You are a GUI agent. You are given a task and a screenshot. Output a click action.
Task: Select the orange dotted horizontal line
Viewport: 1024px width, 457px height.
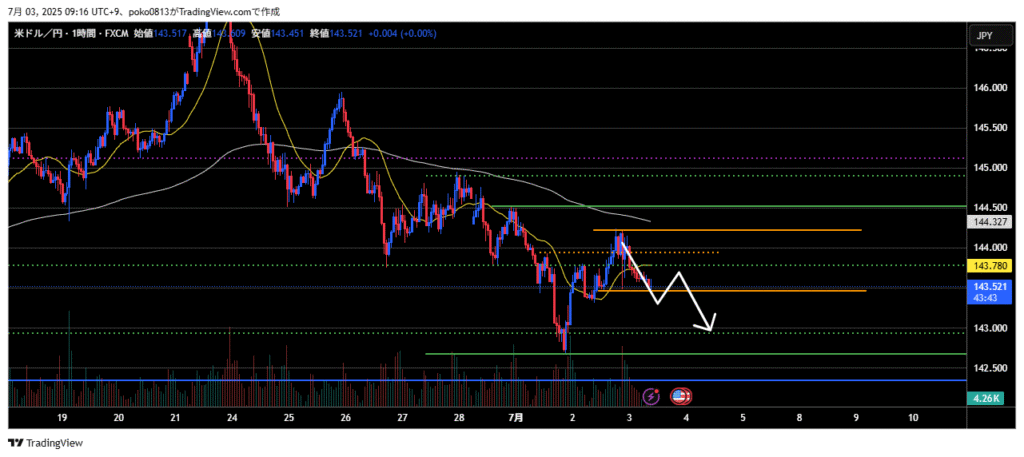(680, 252)
